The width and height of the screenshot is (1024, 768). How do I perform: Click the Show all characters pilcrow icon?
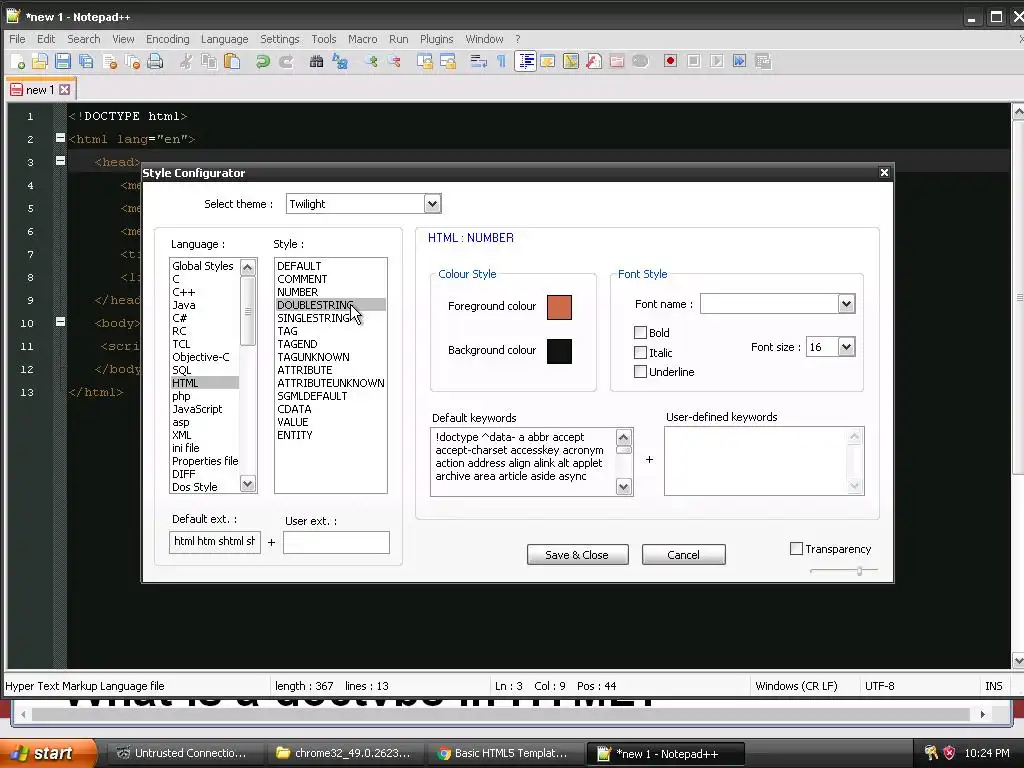point(502,61)
